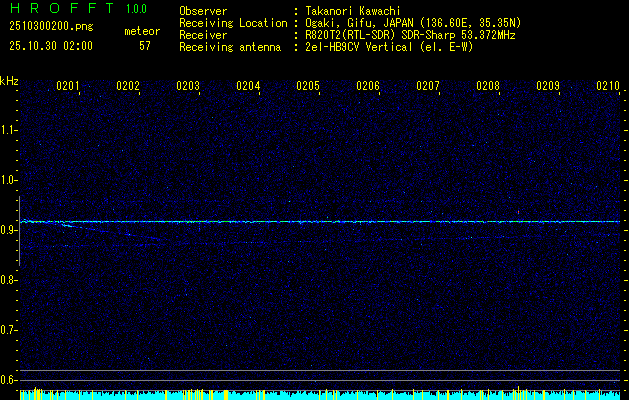Click the 0210 time marker
Image resolution: width=629 pixels, height=400 pixels.
608,87
